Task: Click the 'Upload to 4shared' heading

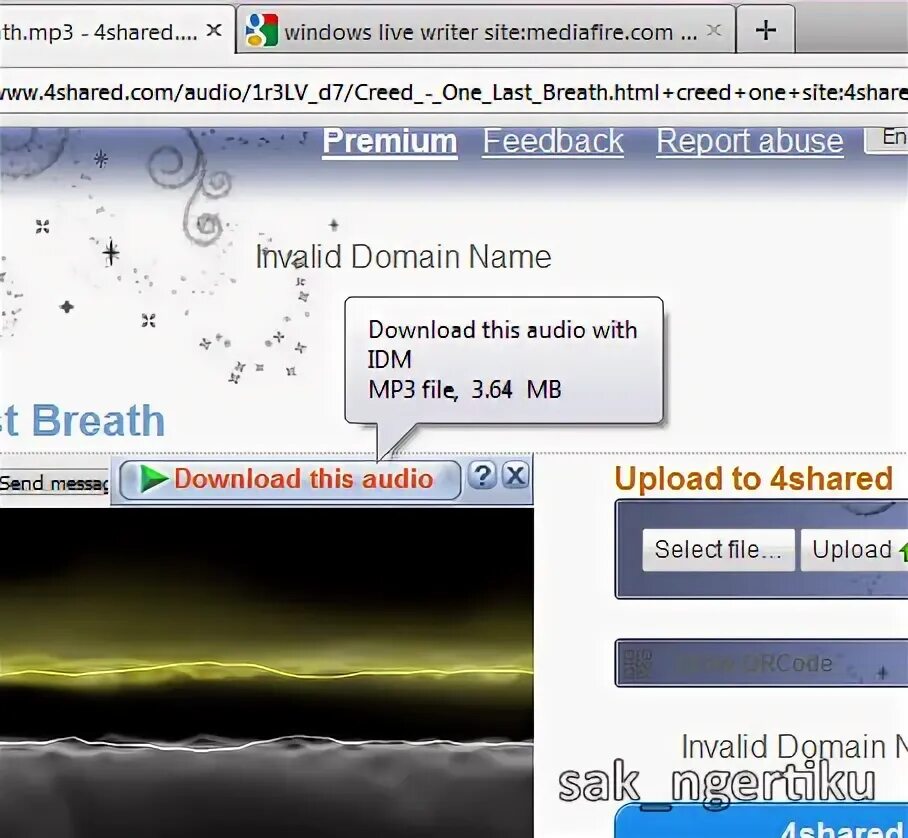Action: [753, 479]
